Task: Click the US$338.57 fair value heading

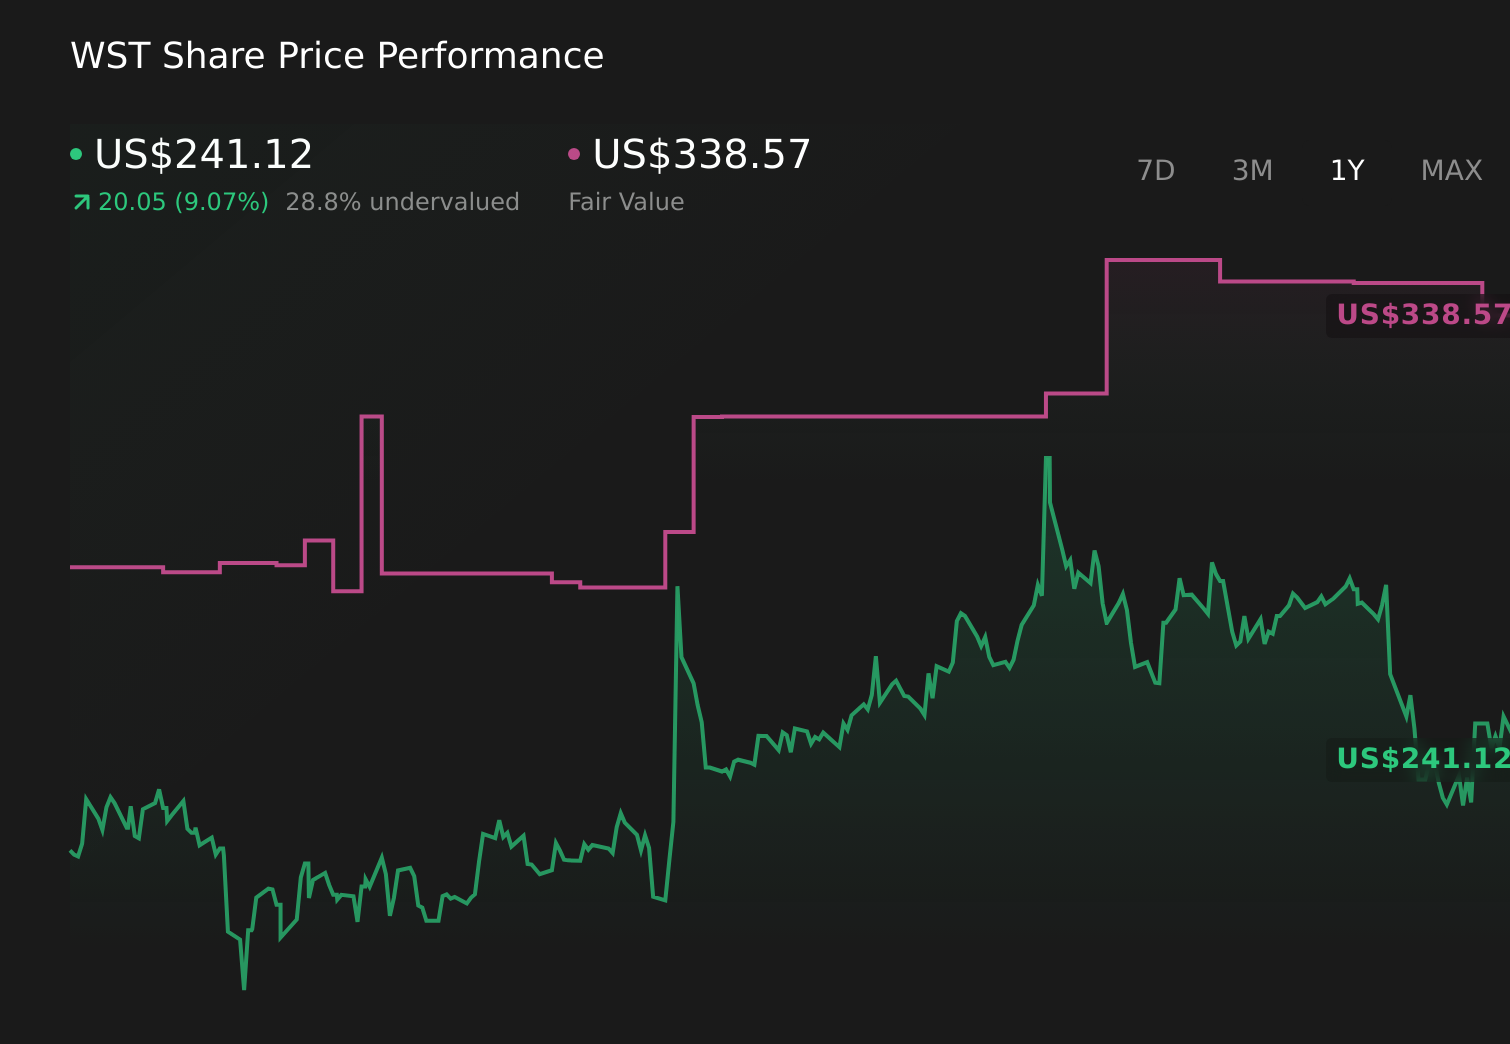Action: pos(700,154)
